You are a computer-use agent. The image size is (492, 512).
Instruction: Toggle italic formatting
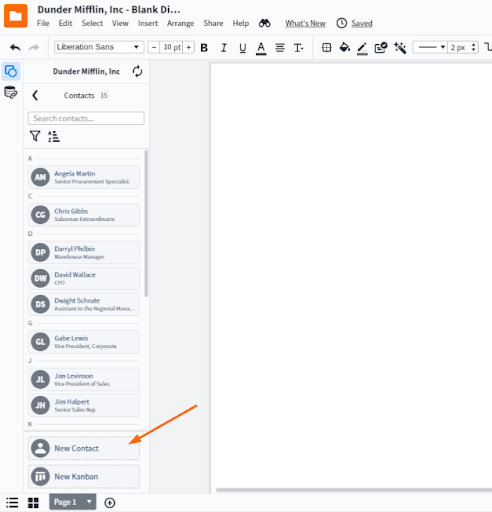pos(224,48)
